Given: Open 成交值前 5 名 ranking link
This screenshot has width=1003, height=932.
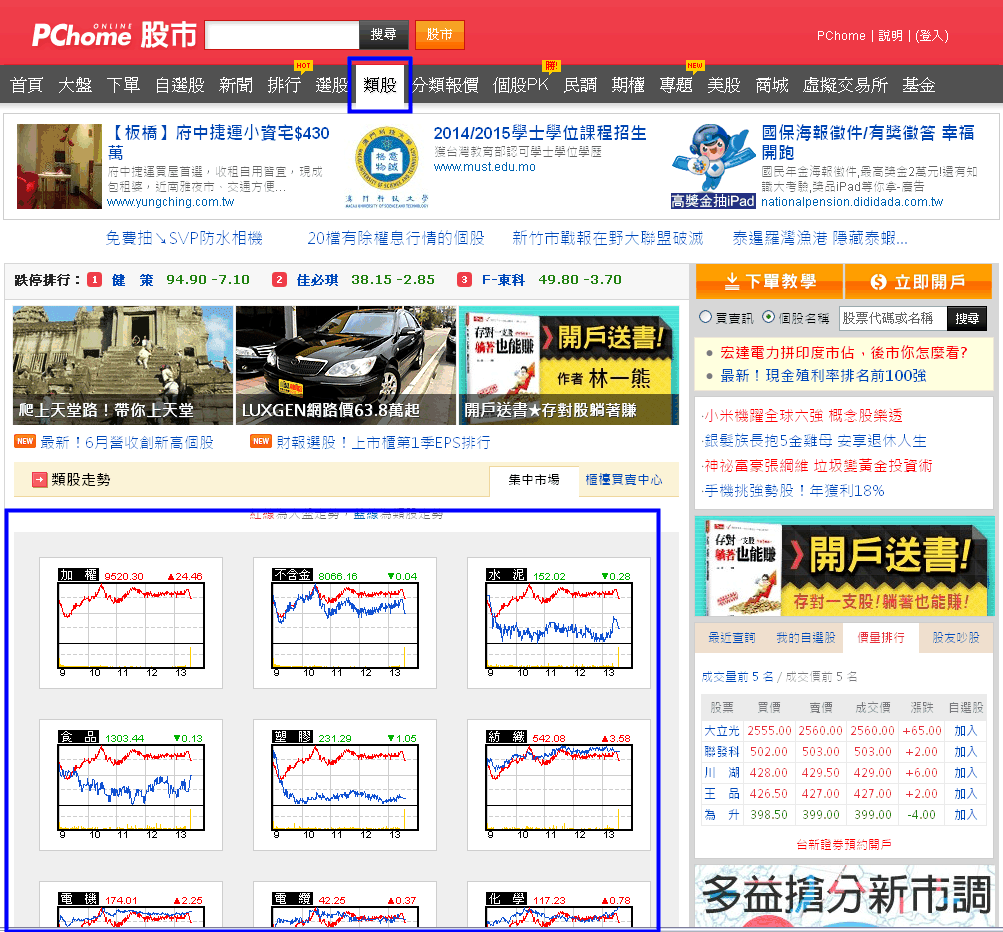Looking at the screenshot, I should (x=821, y=677).
